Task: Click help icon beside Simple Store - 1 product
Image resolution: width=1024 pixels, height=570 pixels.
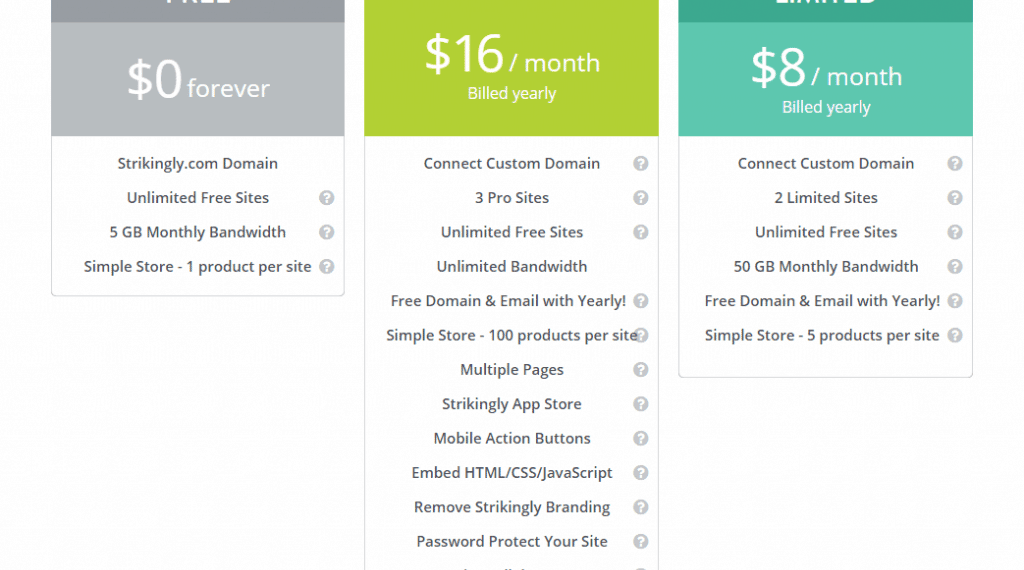Action: tap(326, 267)
